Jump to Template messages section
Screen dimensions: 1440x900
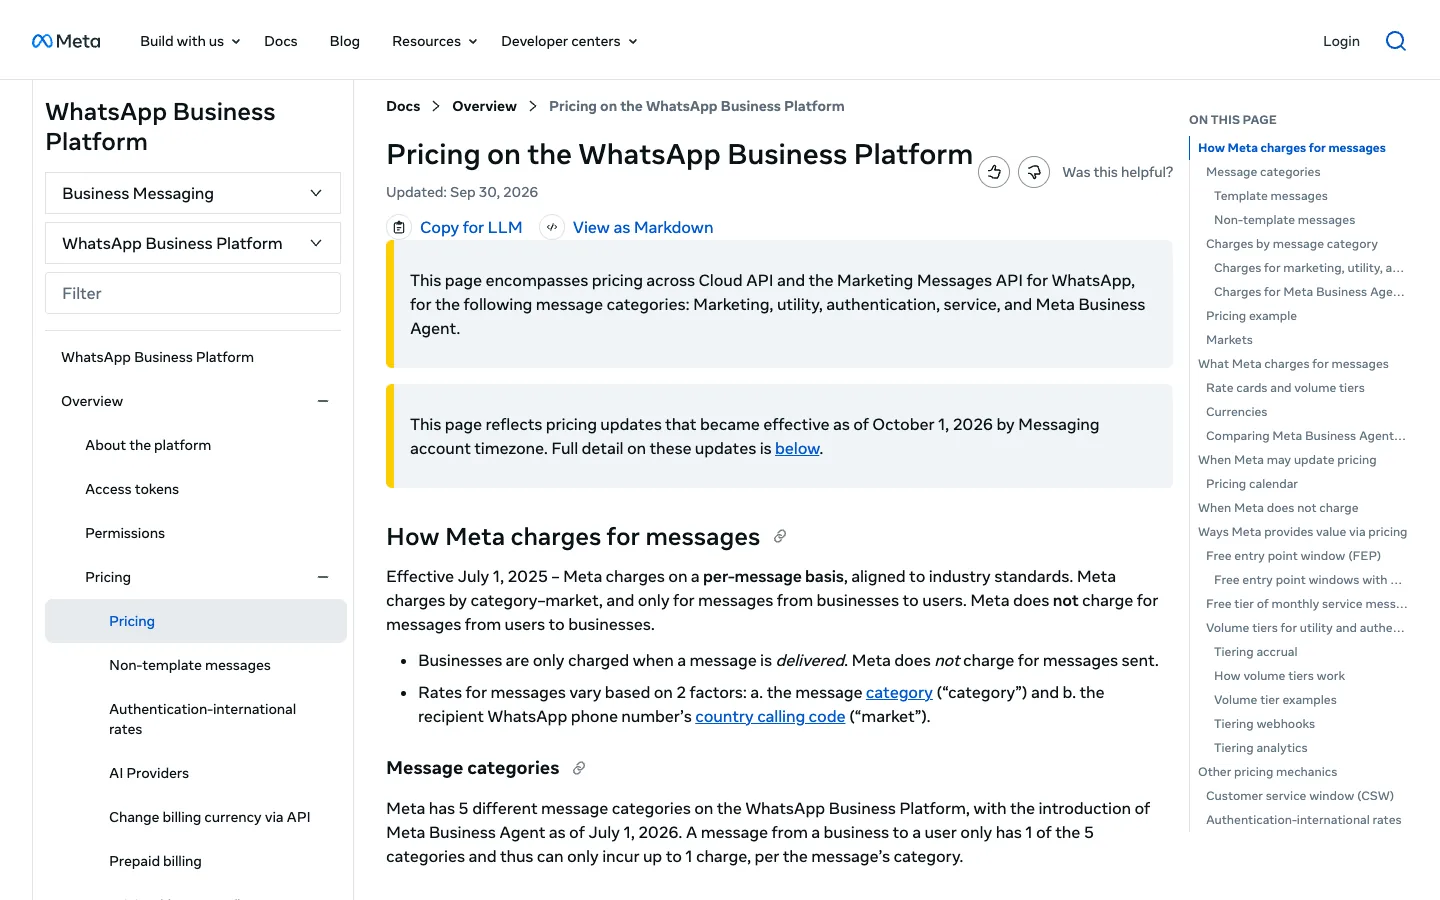coord(1271,196)
